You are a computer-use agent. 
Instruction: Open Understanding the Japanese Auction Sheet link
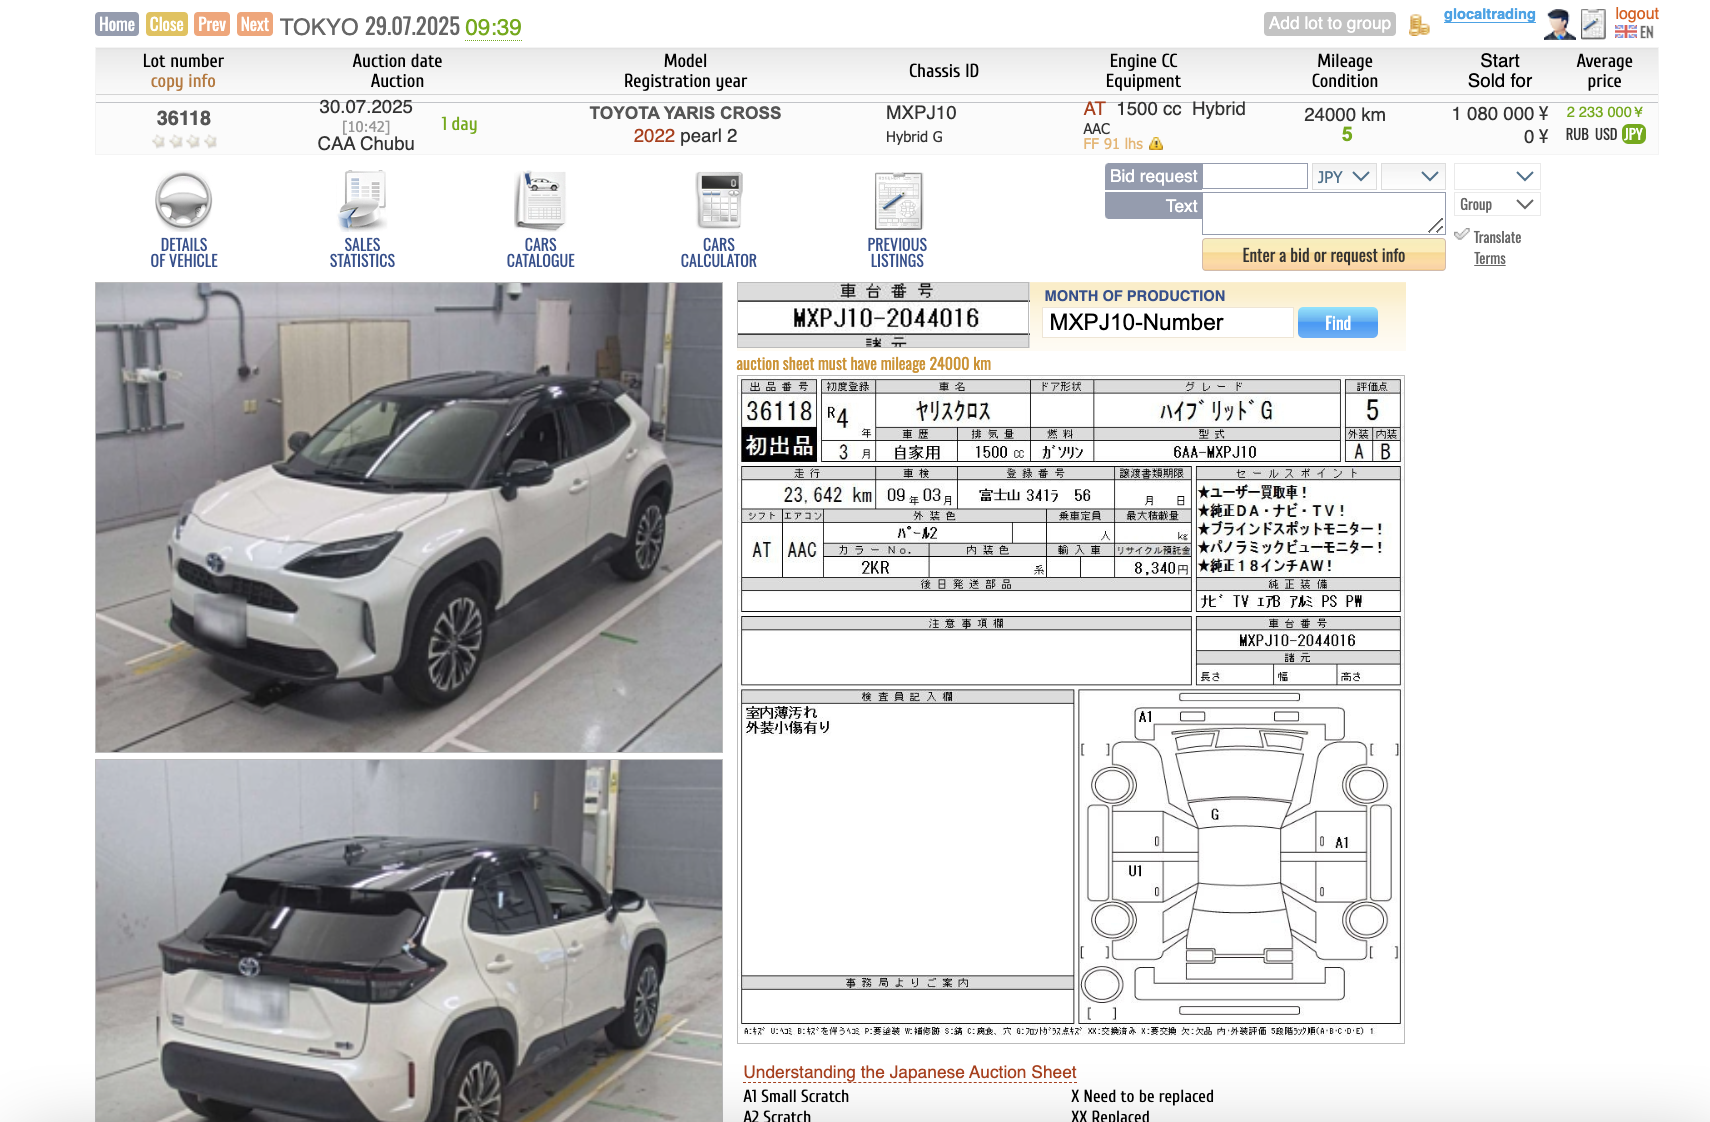910,1072
